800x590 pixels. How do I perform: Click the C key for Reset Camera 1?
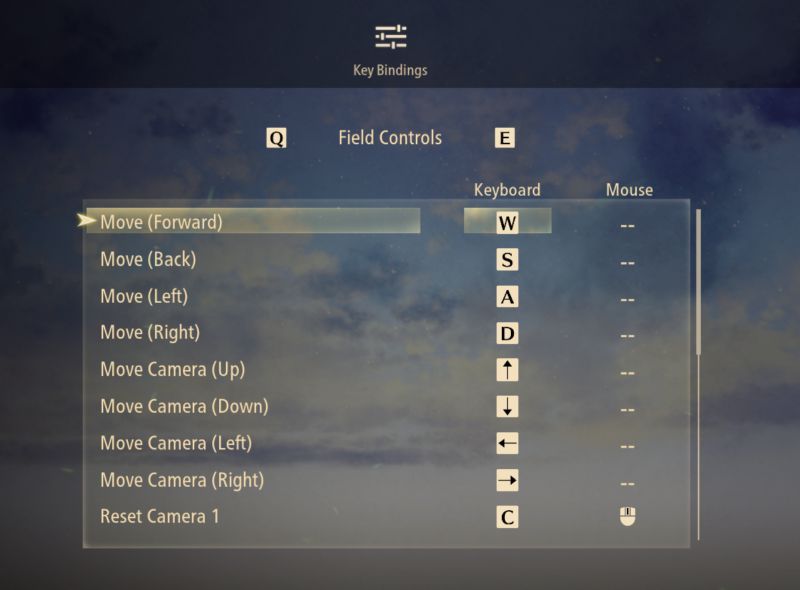tap(507, 517)
